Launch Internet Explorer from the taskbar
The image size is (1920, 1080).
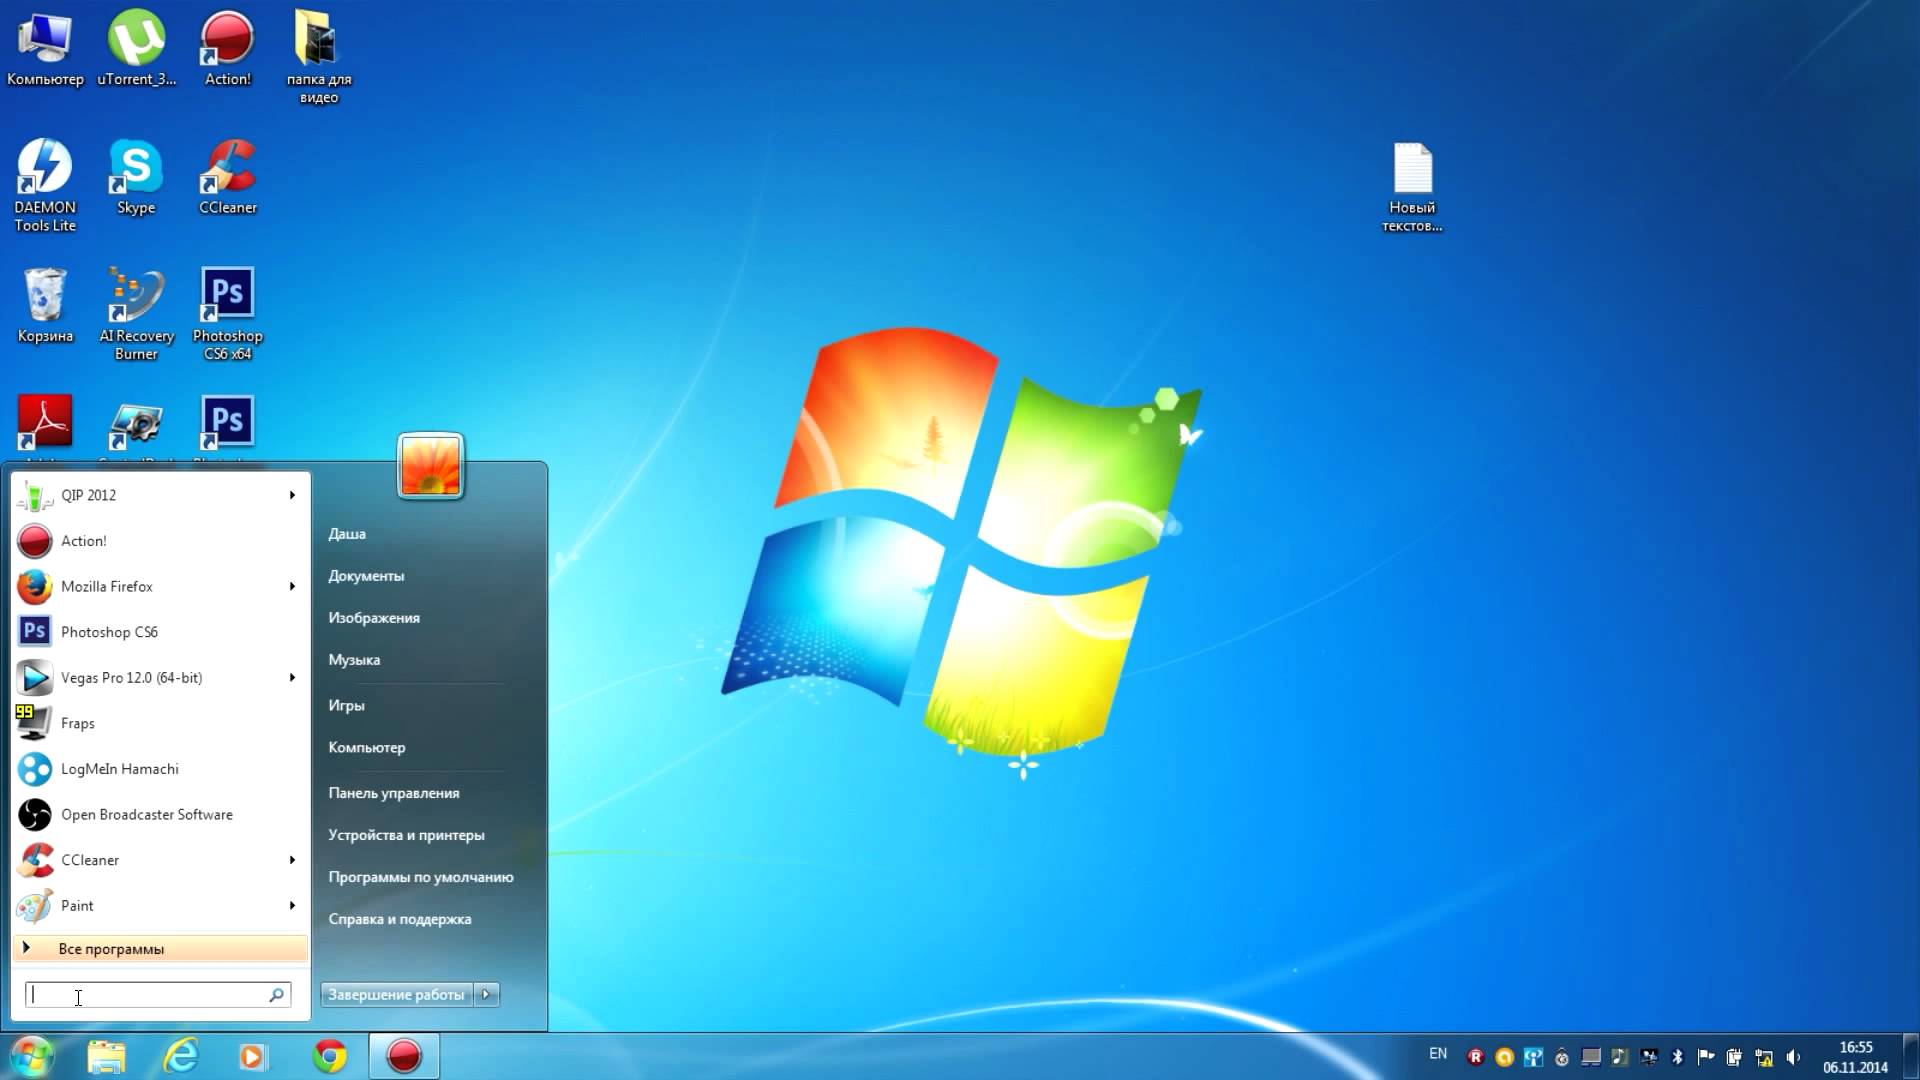(x=181, y=1056)
